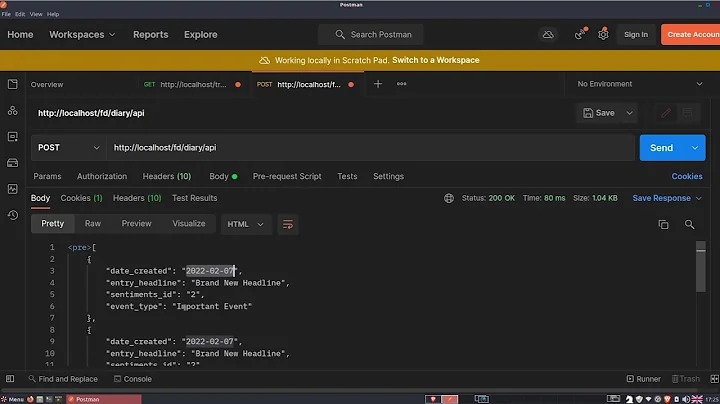Open the Pre-request Script tab
This screenshot has height=404, width=720.
tap(287, 176)
